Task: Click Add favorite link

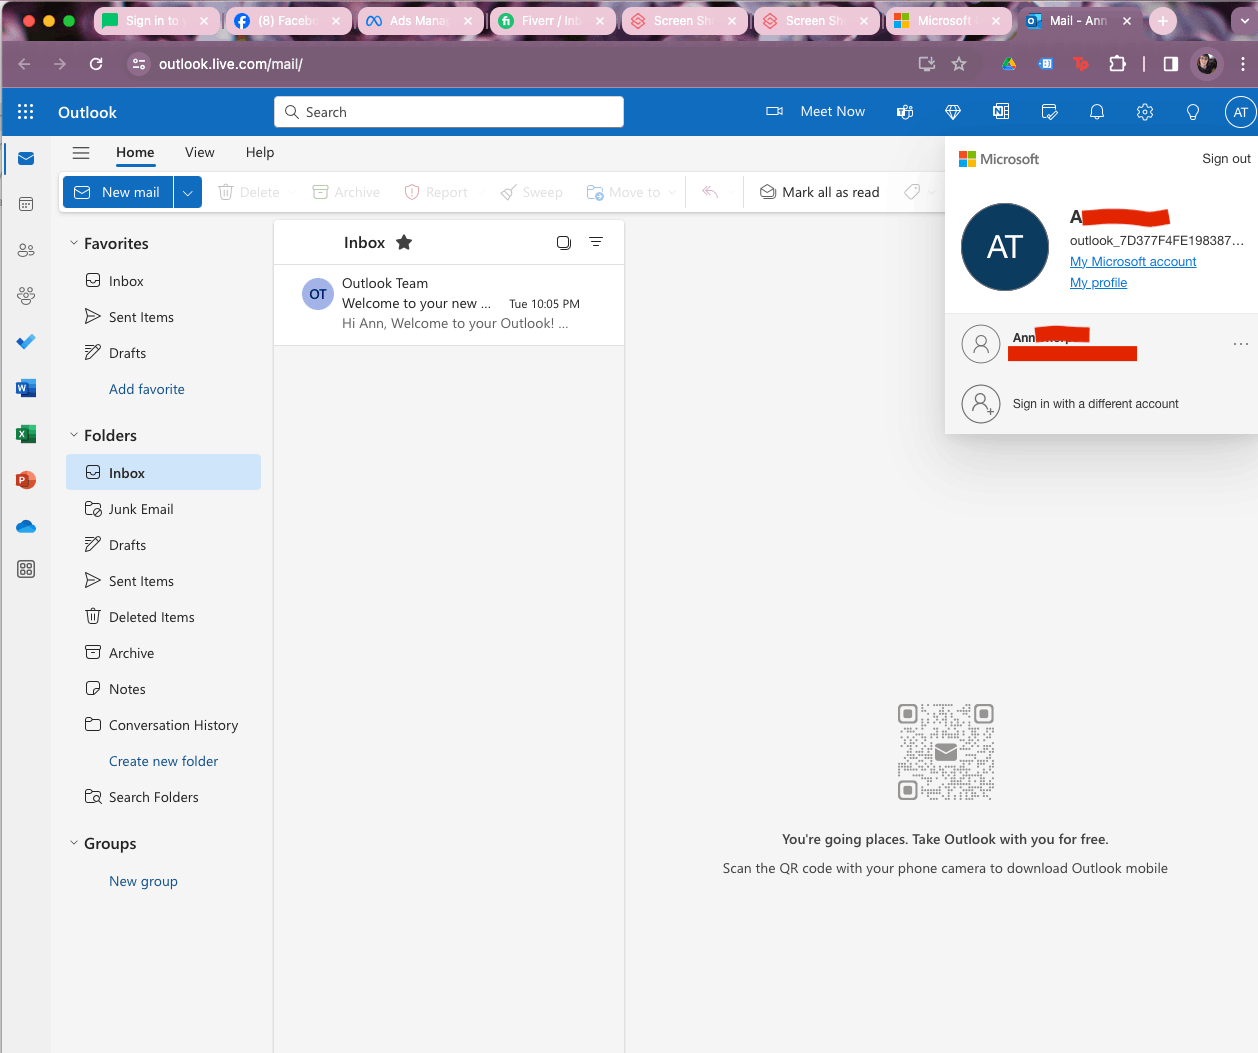Action: click(x=147, y=389)
